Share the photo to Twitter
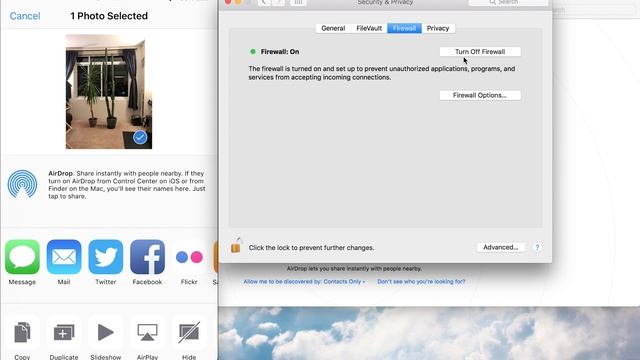Viewport: 640px width, 360px height. coord(106,257)
